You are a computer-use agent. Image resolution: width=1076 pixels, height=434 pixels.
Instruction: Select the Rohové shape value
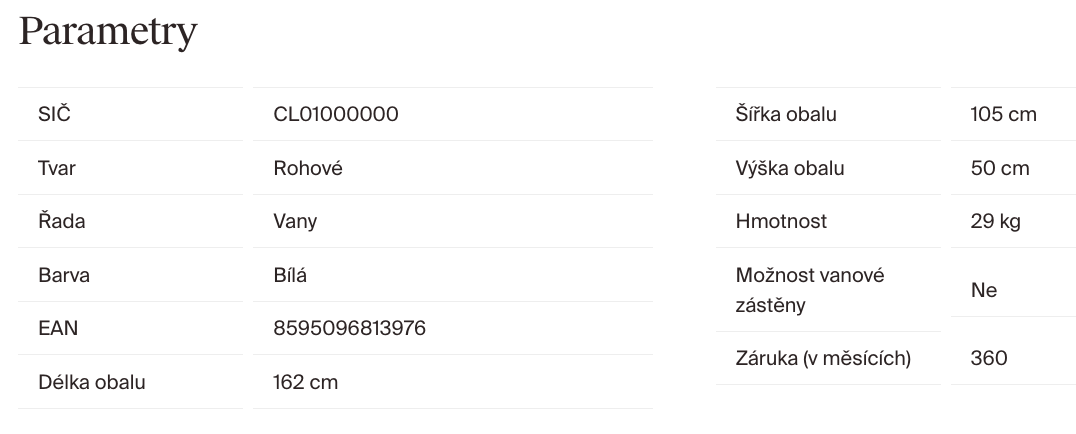point(308,168)
